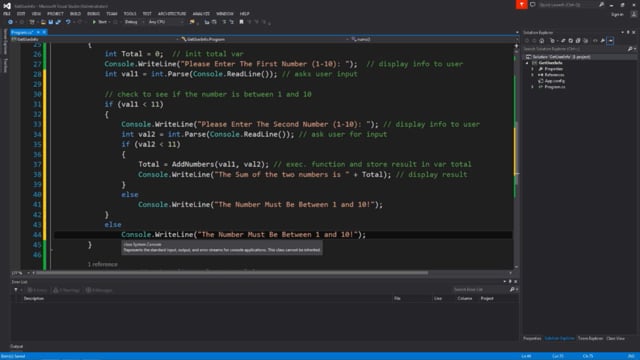This screenshot has width=640, height=360.
Task: Click the feedback speech bubble icon
Action: pyautogui.click(x=533, y=4)
